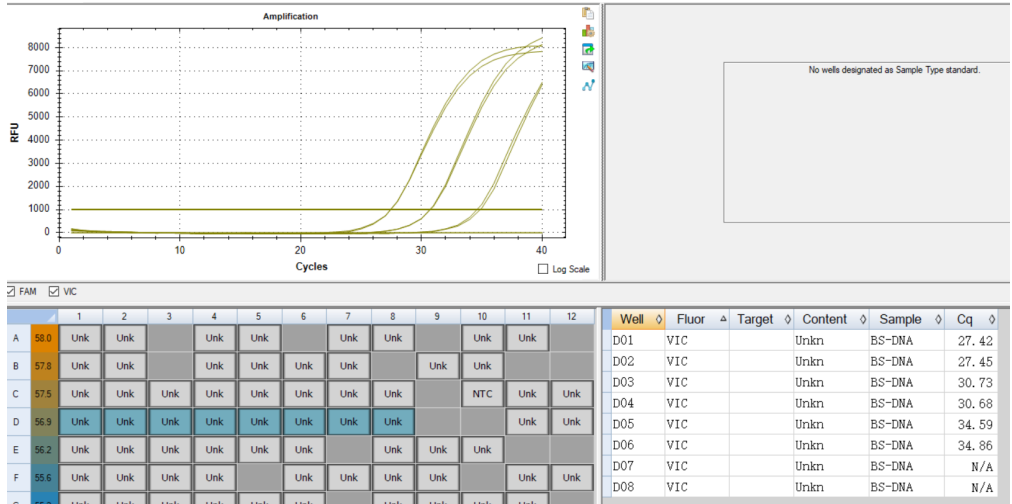Toggle the VIC fluorophore checkbox
The image size is (1012, 504).
(x=54, y=292)
